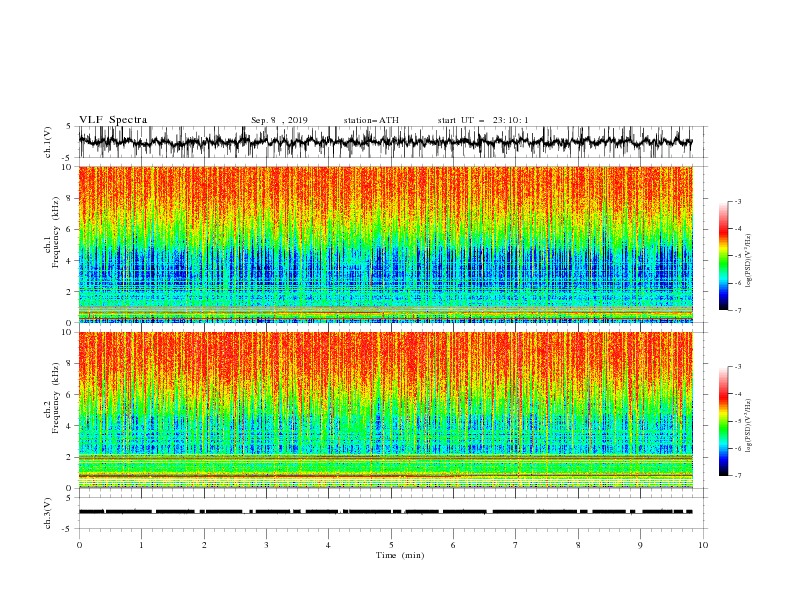The height and width of the screenshot is (612, 792).
Task: Click the "-5" tick on lower colorbar
Action: click(738, 421)
